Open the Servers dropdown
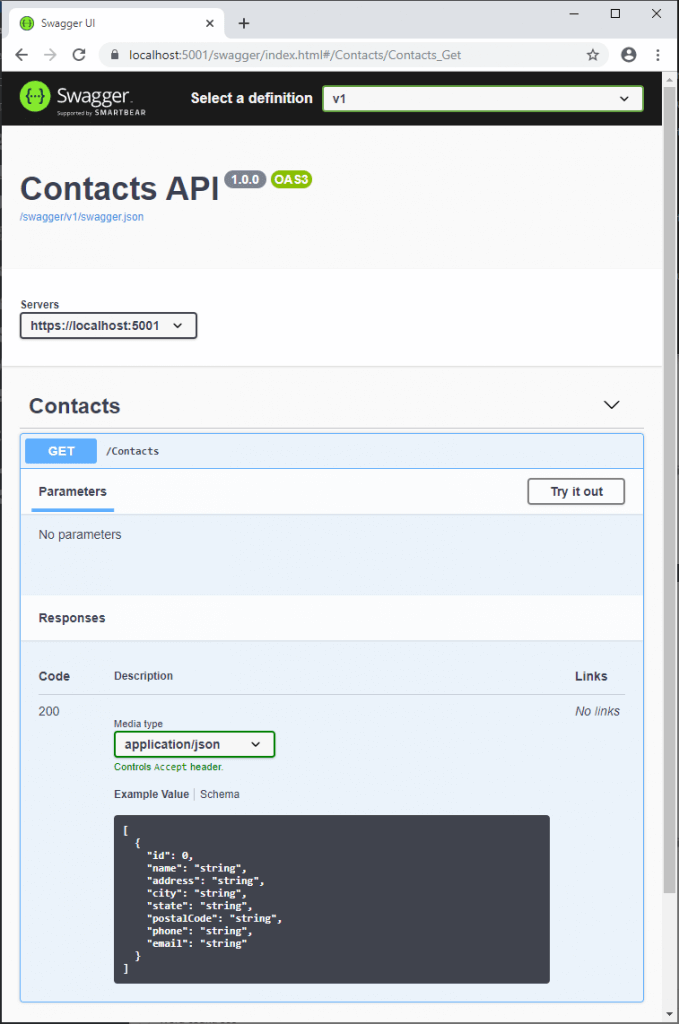Image resolution: width=679 pixels, height=1024 pixels. pyautogui.click(x=108, y=326)
